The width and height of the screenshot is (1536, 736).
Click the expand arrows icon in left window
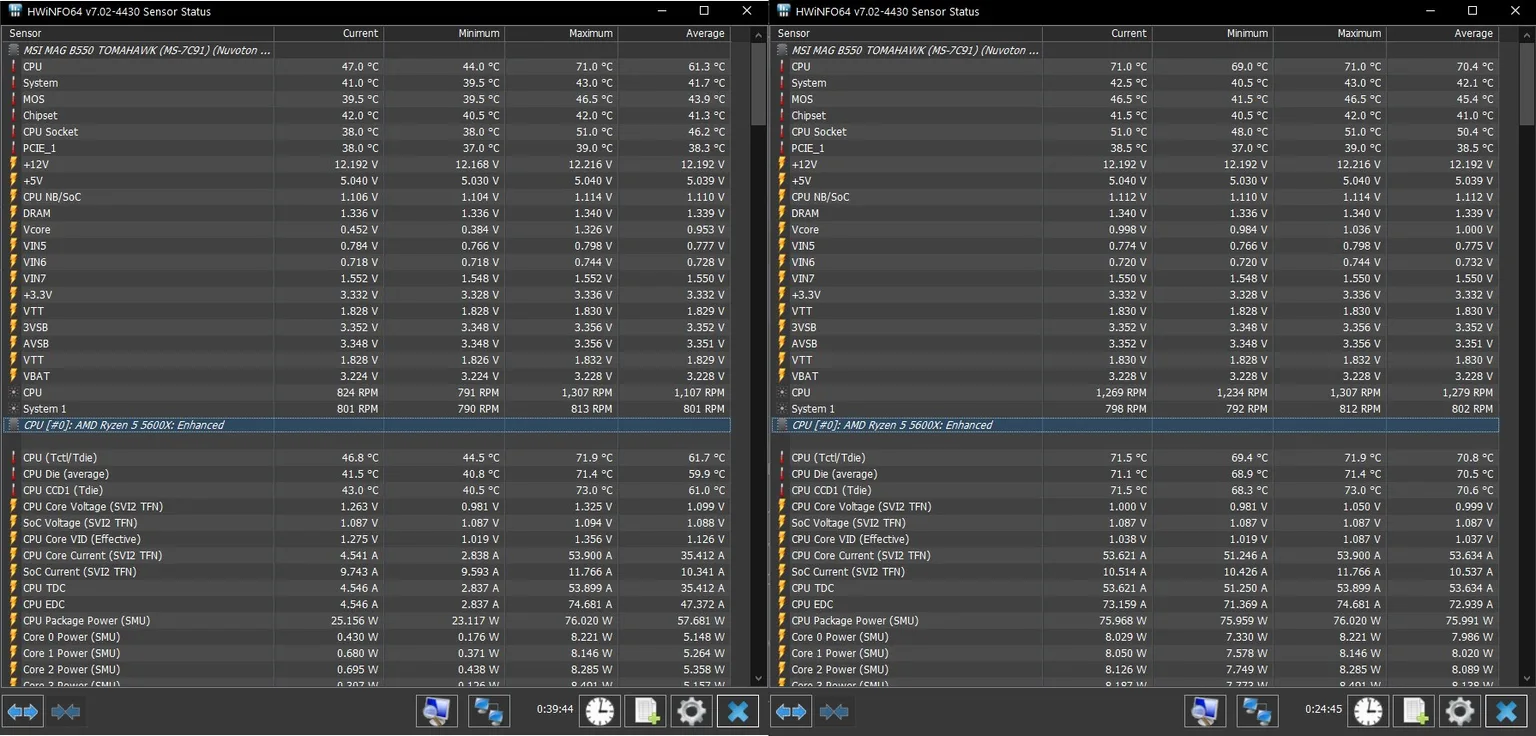pos(23,711)
